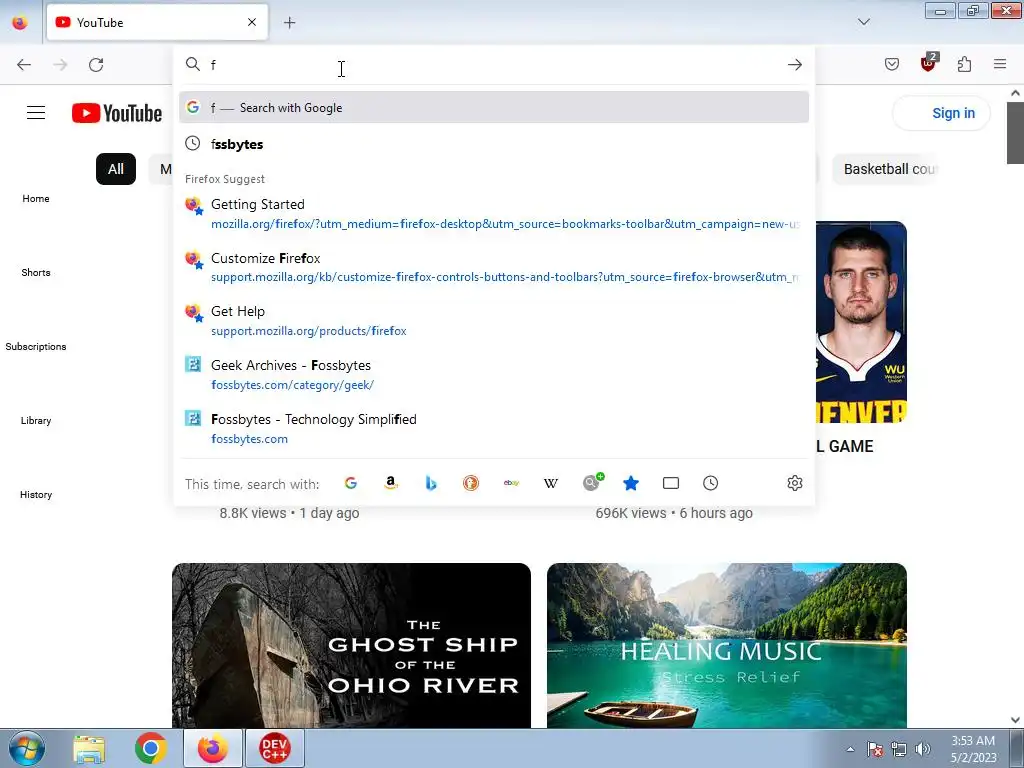
Task: Show hidden system tray icons
Action: [x=850, y=749]
